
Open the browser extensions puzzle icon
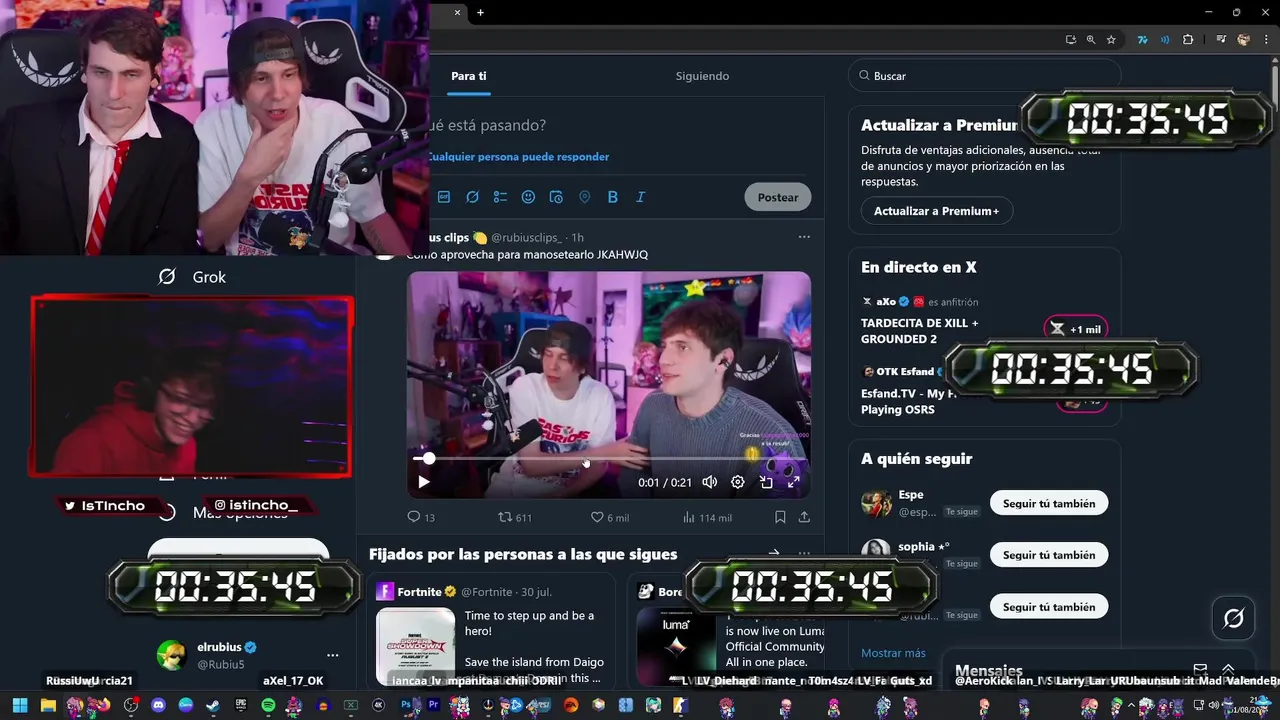click(x=1188, y=40)
